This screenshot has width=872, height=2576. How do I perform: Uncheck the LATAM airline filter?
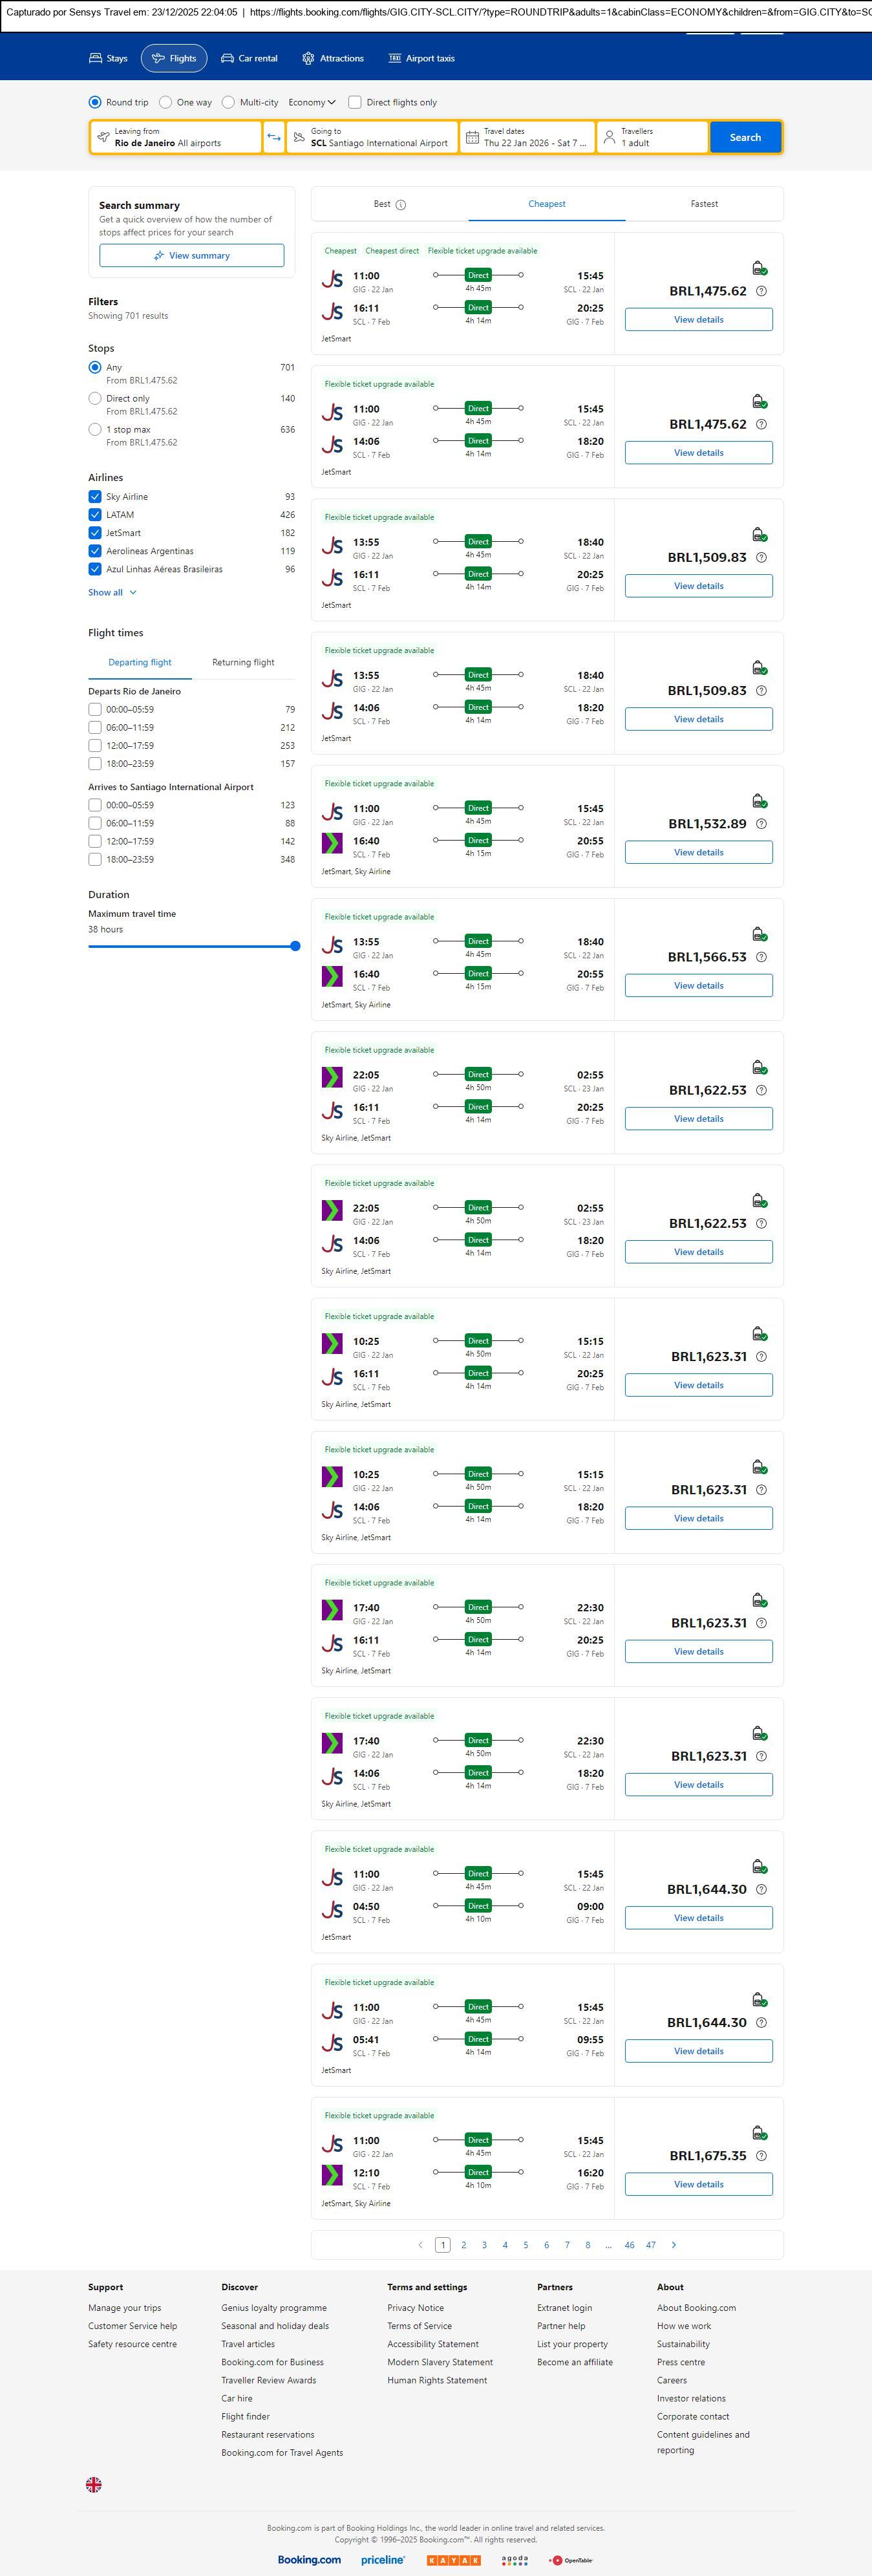(95, 515)
